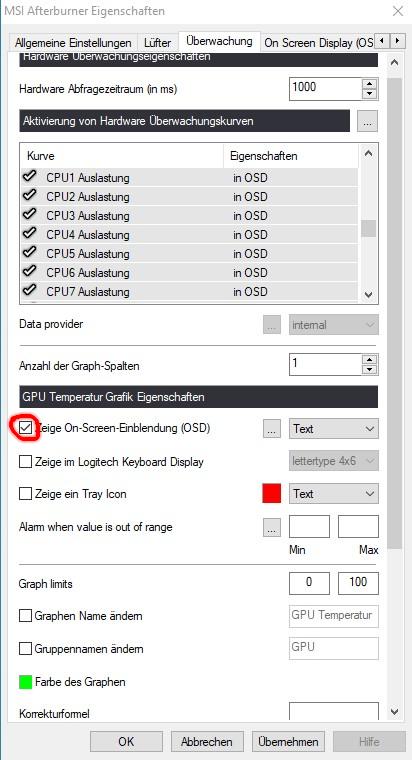Open ellipsis button next to OSD option
Screen dimensions: 412x760
(272, 429)
